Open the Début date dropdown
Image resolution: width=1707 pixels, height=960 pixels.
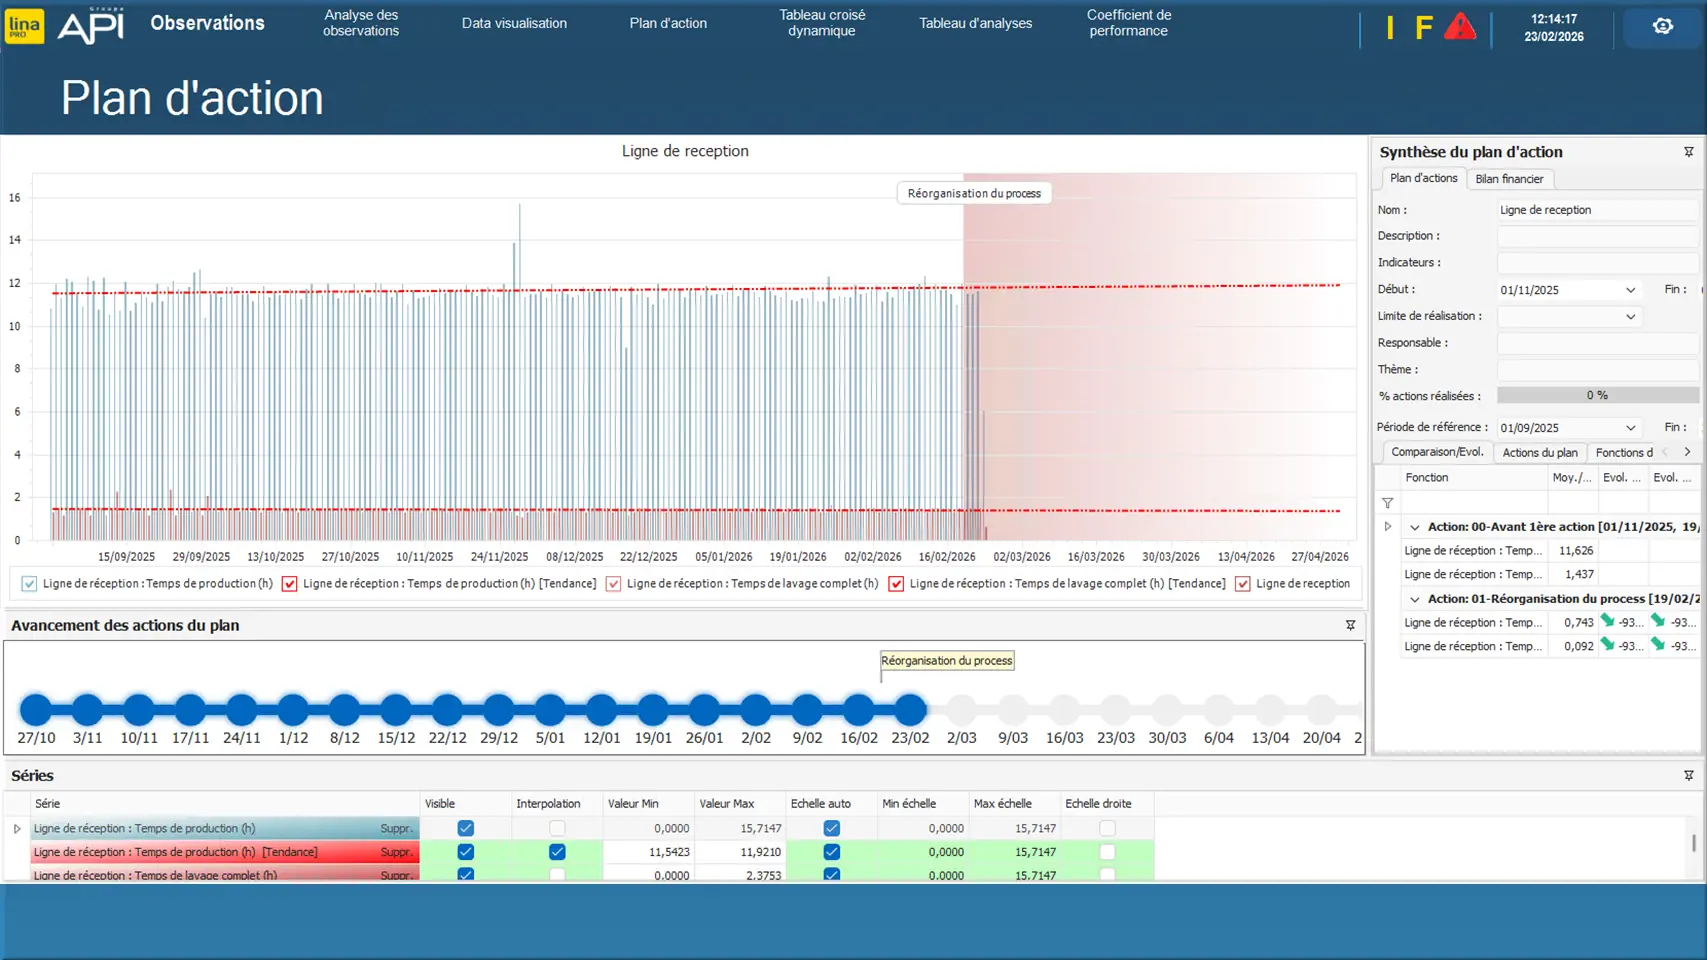pos(1630,290)
